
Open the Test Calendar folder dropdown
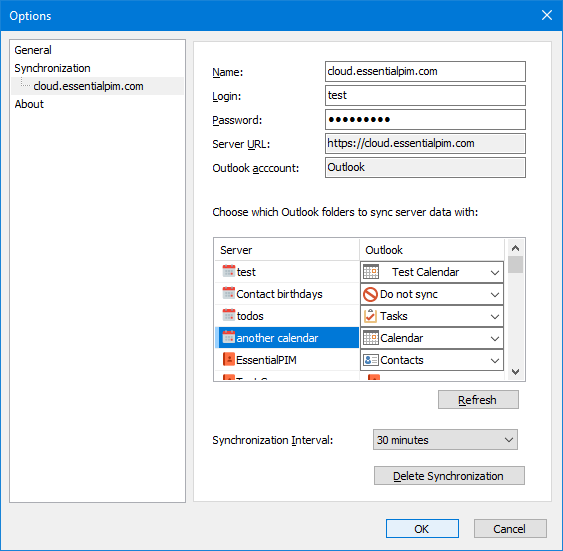point(495,272)
